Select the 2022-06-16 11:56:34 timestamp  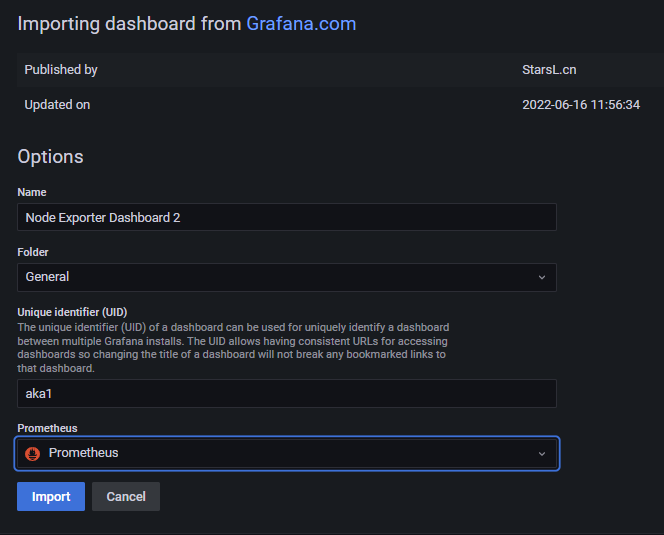tap(581, 105)
